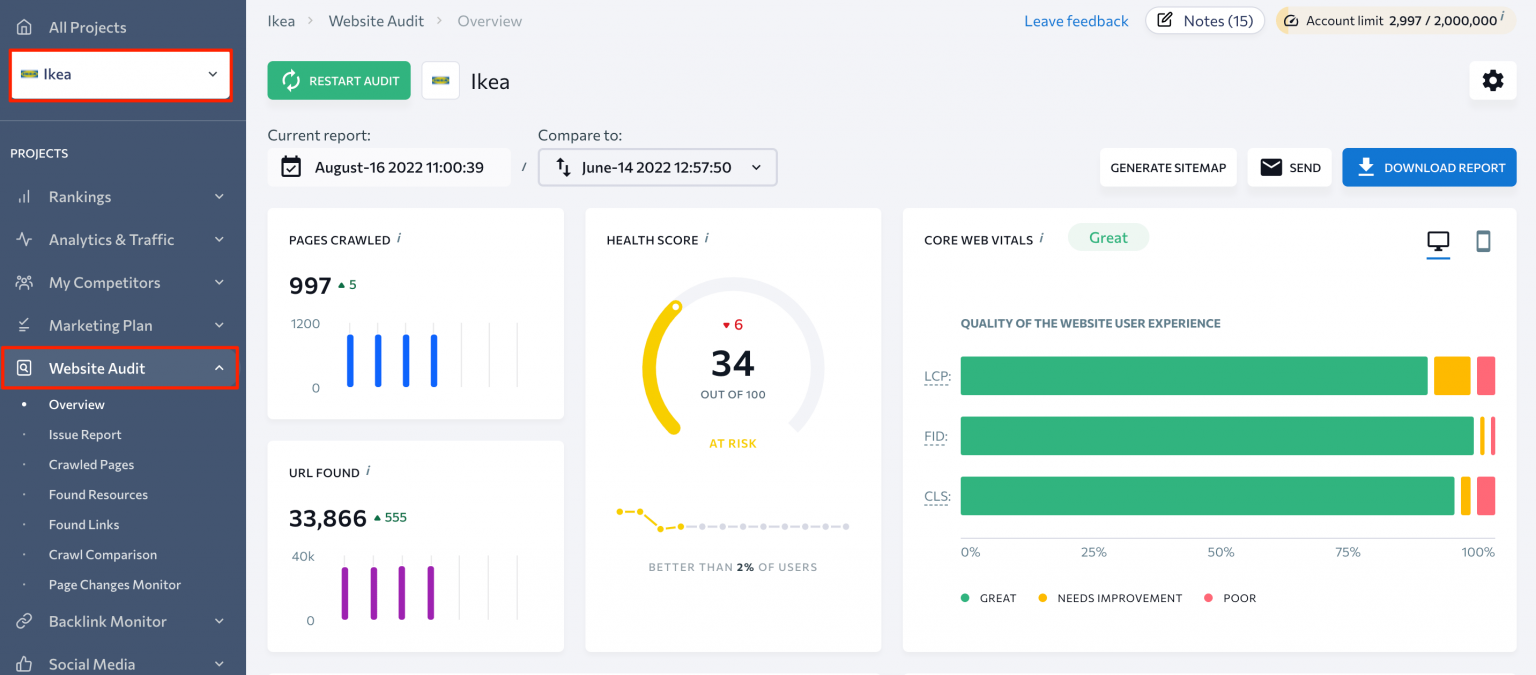Click info icon next to Pages Crawled
This screenshot has height=675, width=1536.
click(399, 239)
